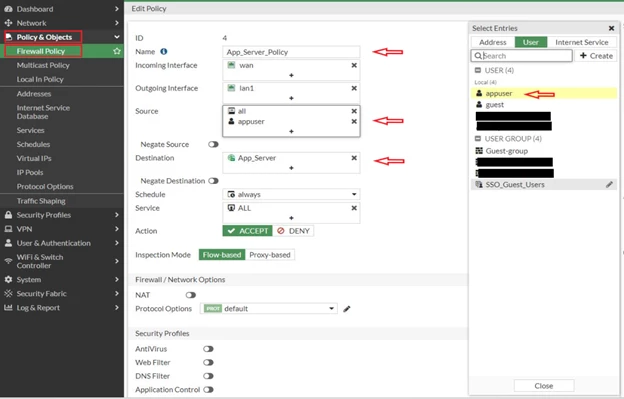The width and height of the screenshot is (624, 399).
Task: Click the WiFi & Switch Controller icon
Action: (8, 261)
